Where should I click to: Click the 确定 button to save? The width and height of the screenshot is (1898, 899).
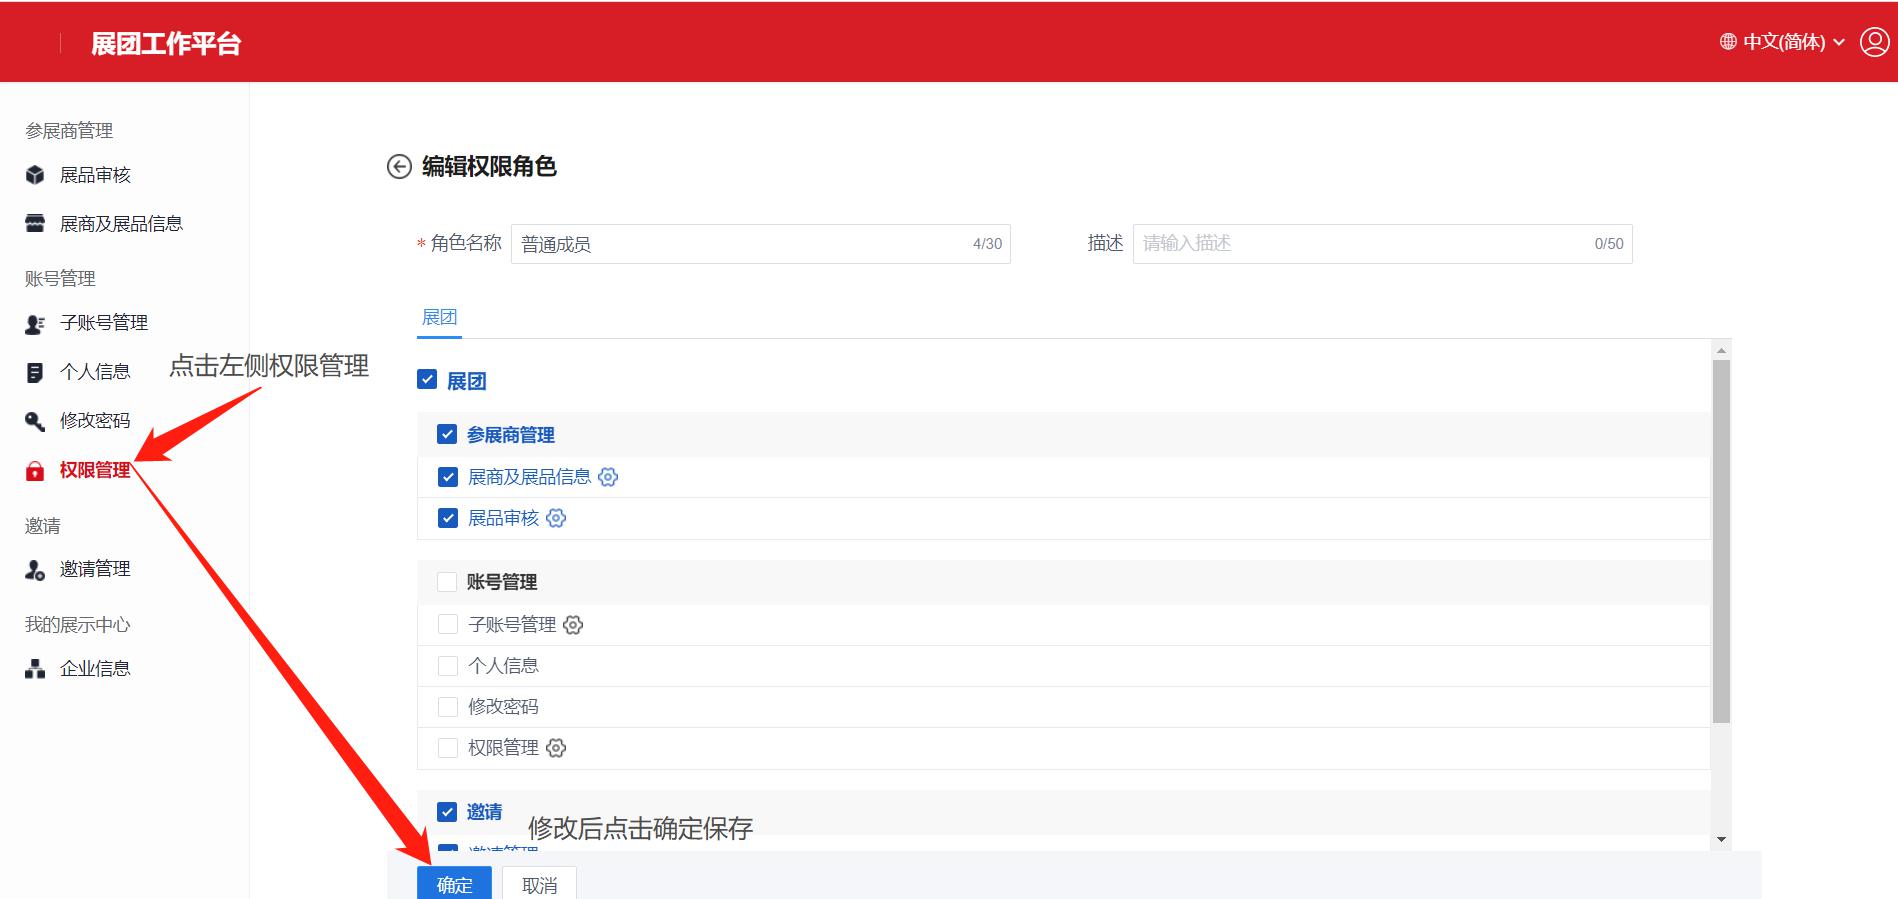point(454,884)
